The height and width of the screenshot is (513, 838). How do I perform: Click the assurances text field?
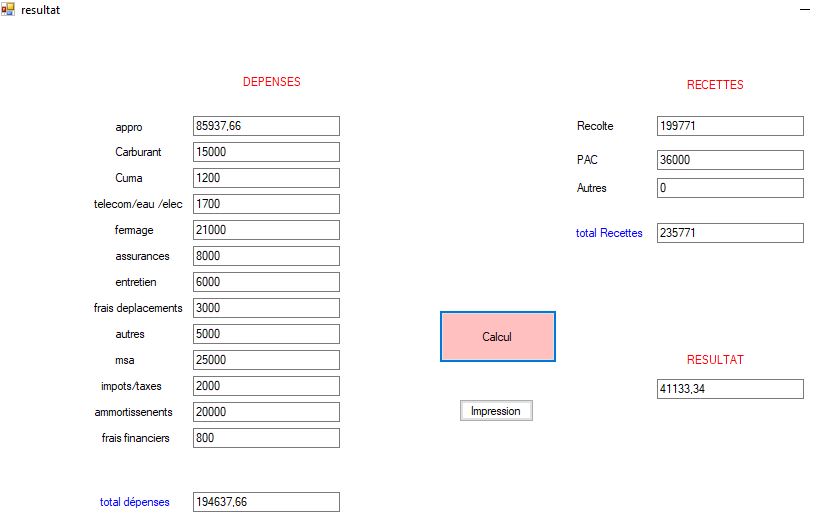click(266, 256)
